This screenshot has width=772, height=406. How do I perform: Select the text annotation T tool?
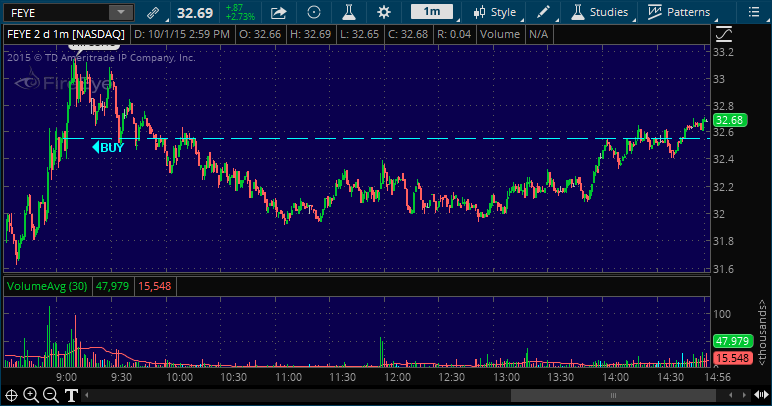[72, 395]
